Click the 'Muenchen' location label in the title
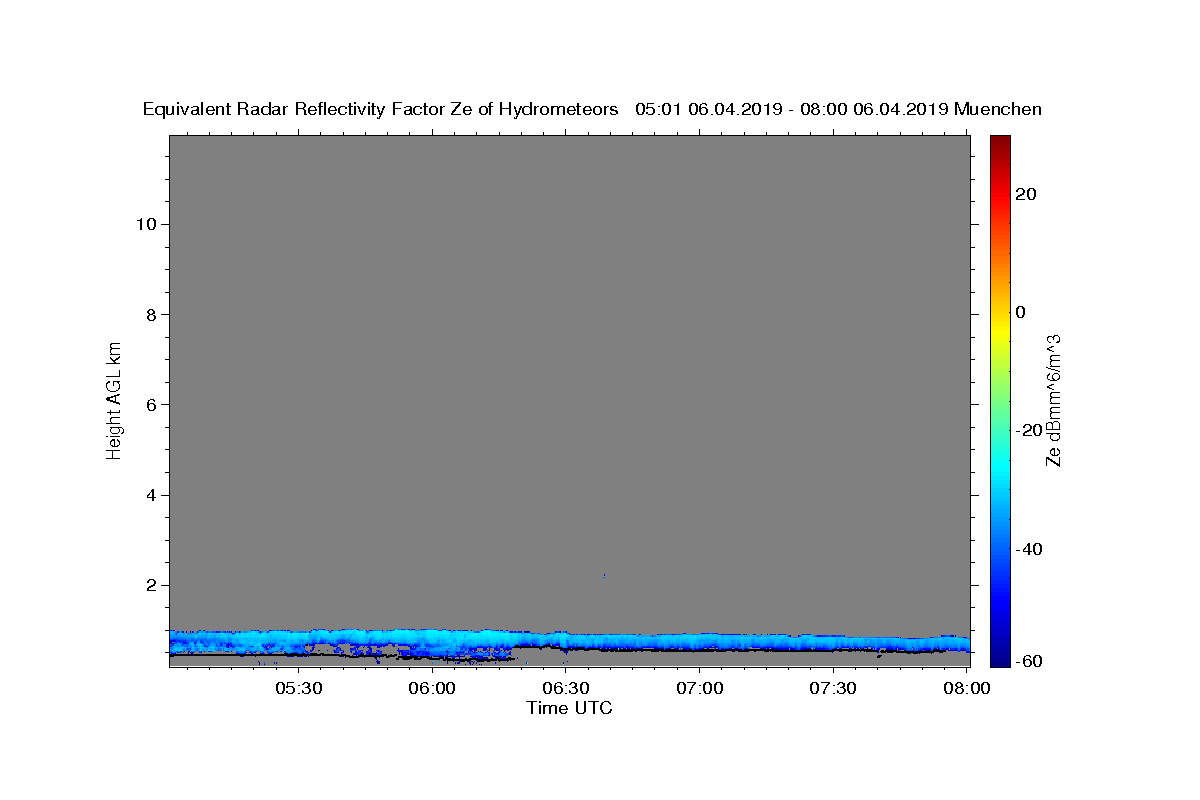 (998, 109)
